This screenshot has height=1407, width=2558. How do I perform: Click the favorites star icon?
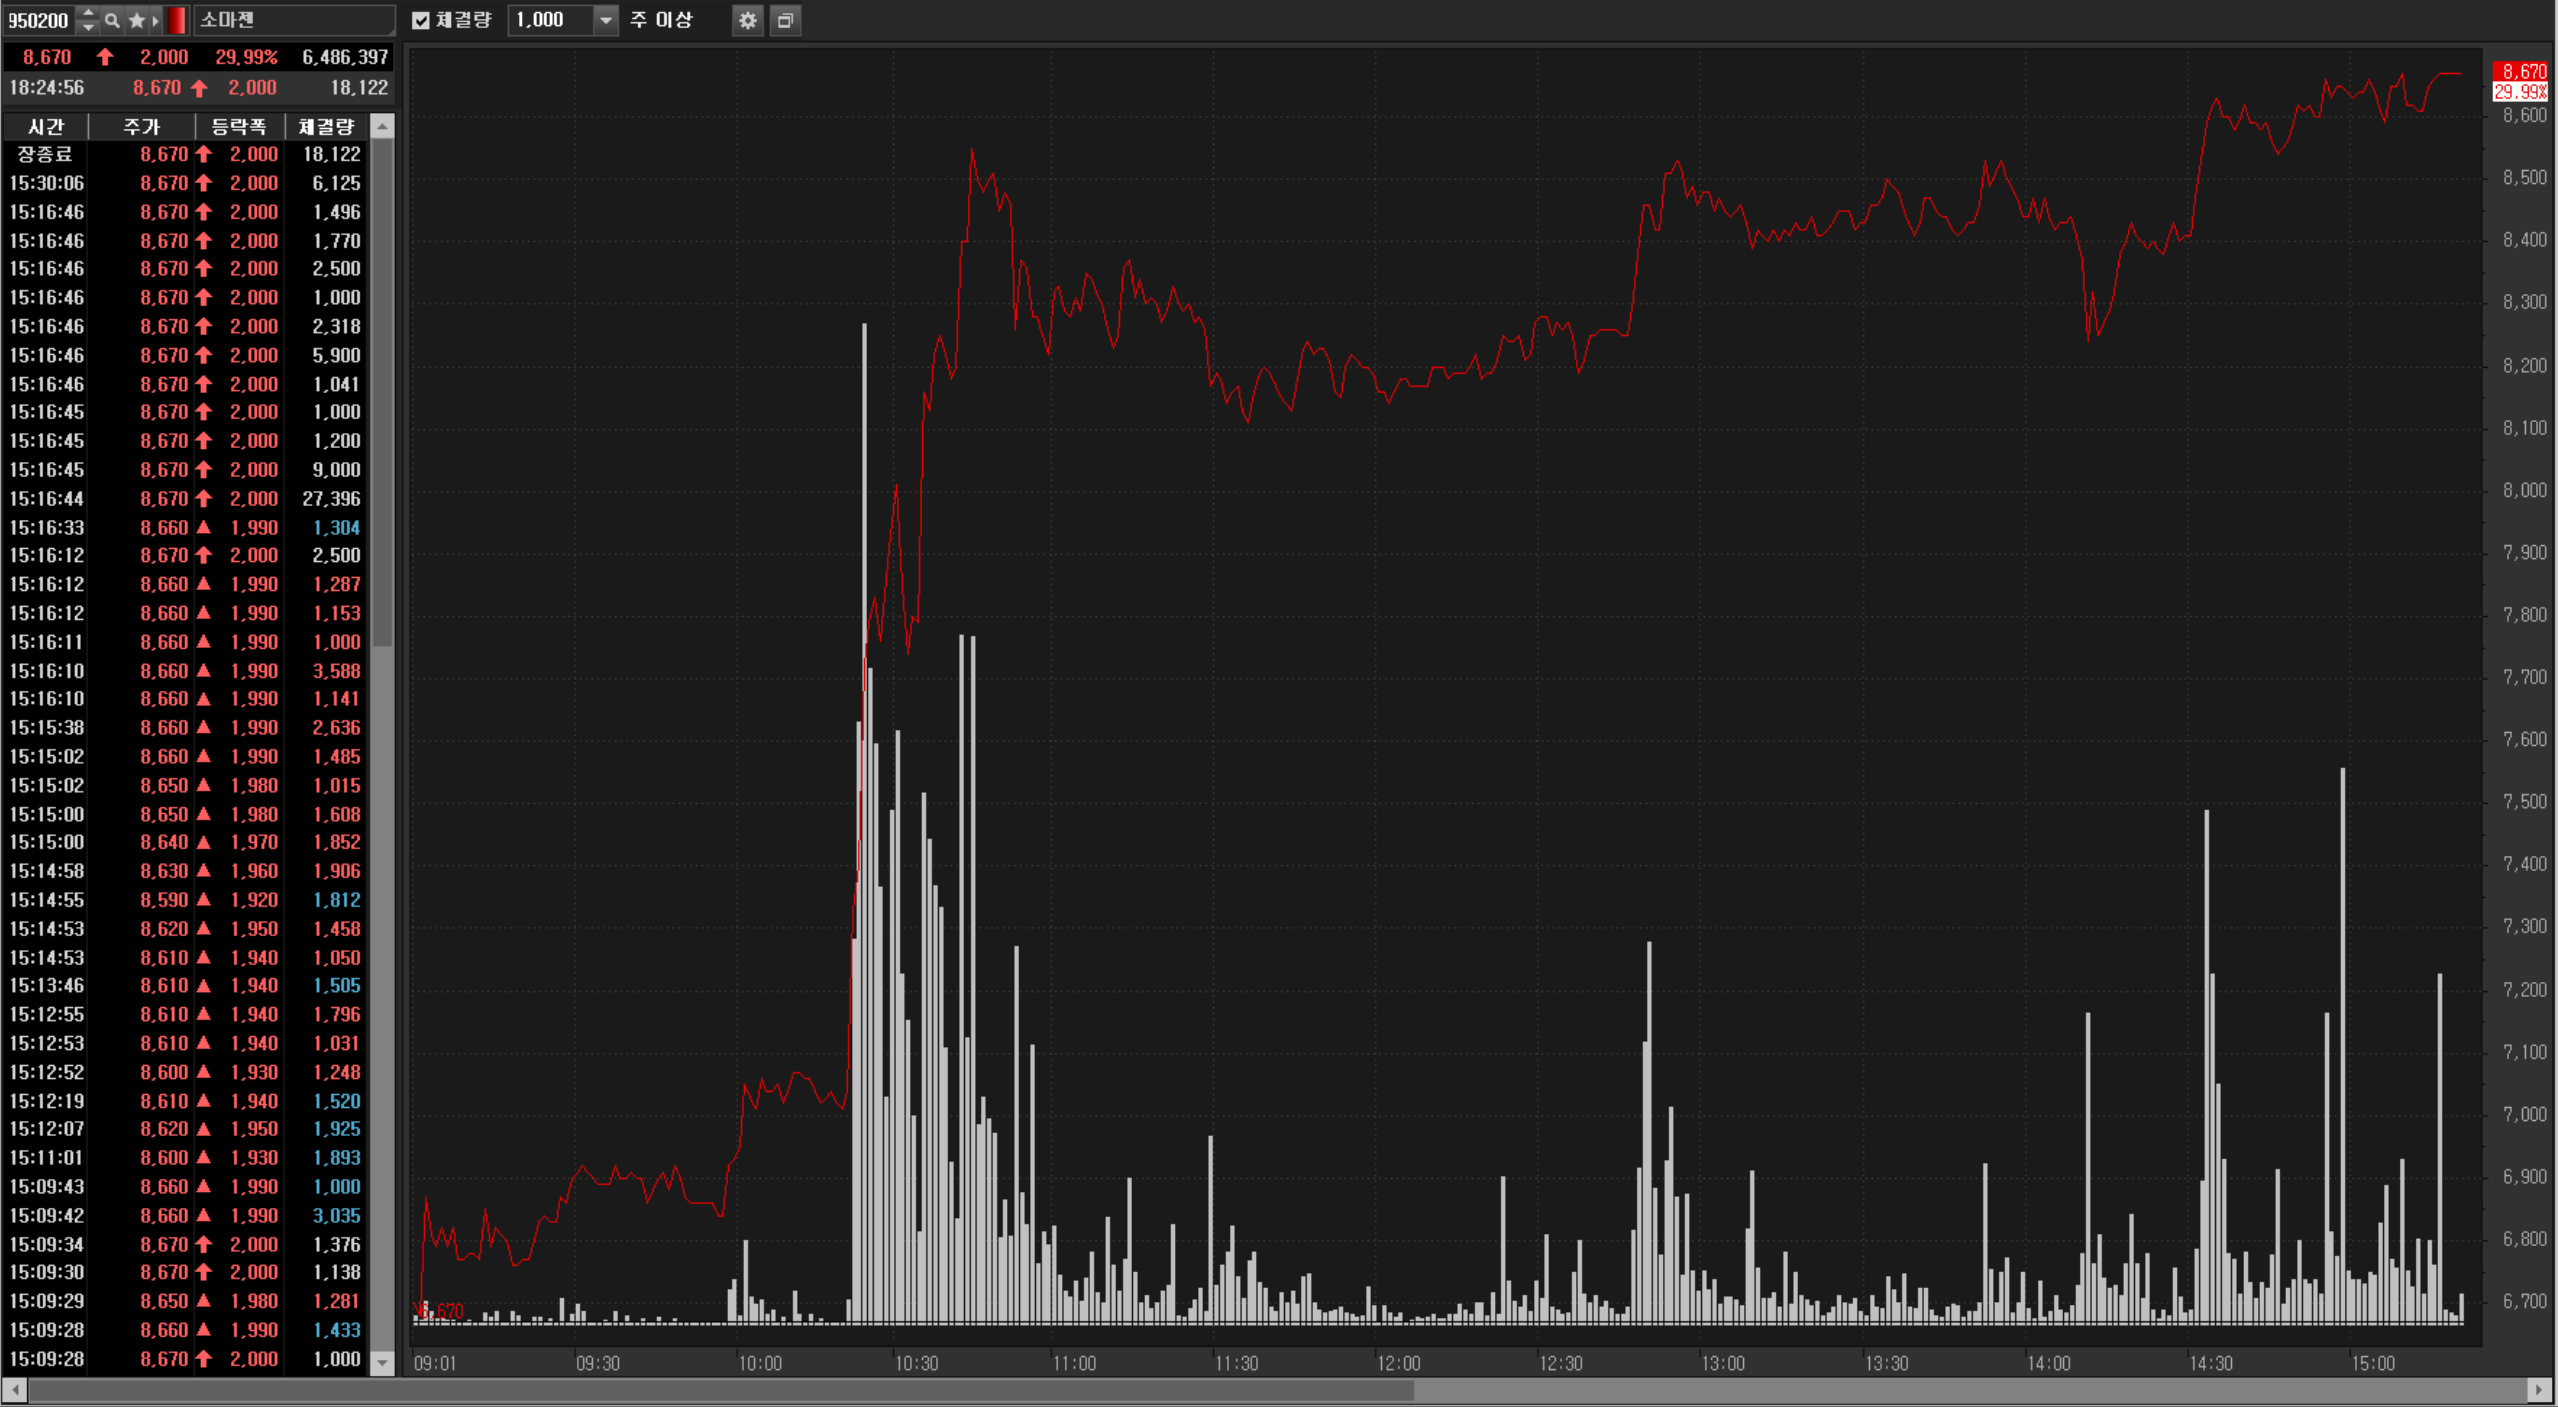pos(137,20)
